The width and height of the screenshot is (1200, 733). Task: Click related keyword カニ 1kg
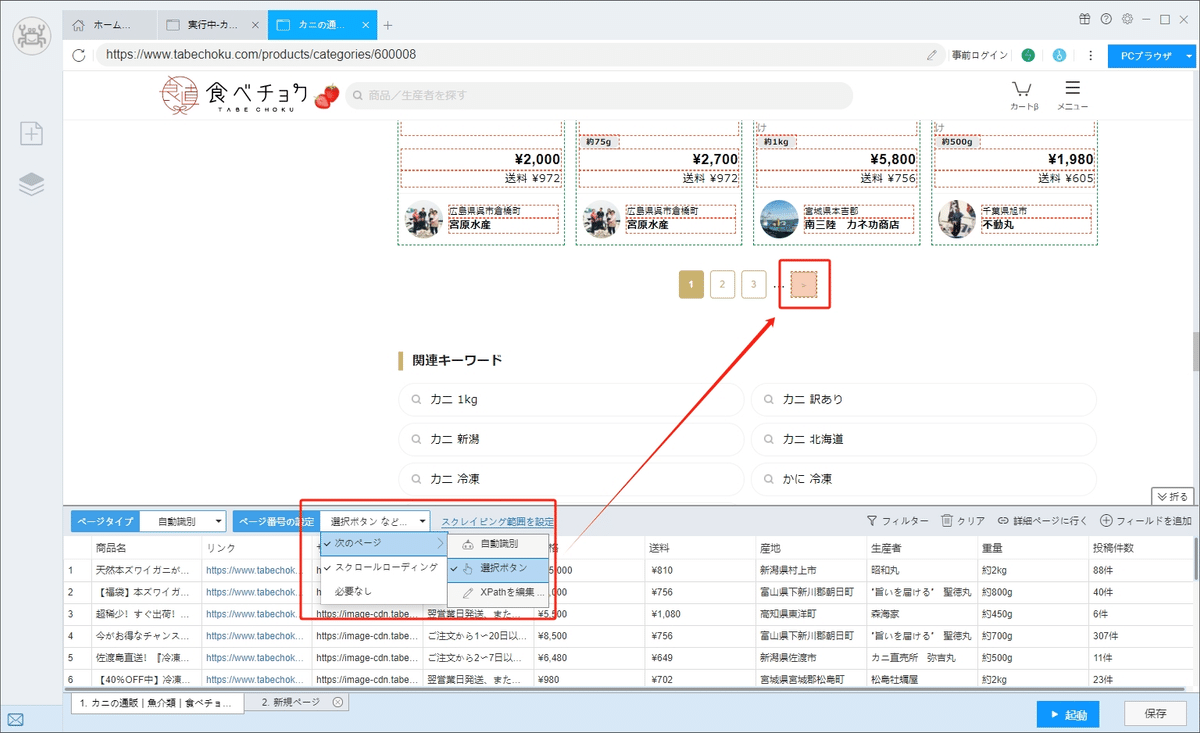[571, 399]
